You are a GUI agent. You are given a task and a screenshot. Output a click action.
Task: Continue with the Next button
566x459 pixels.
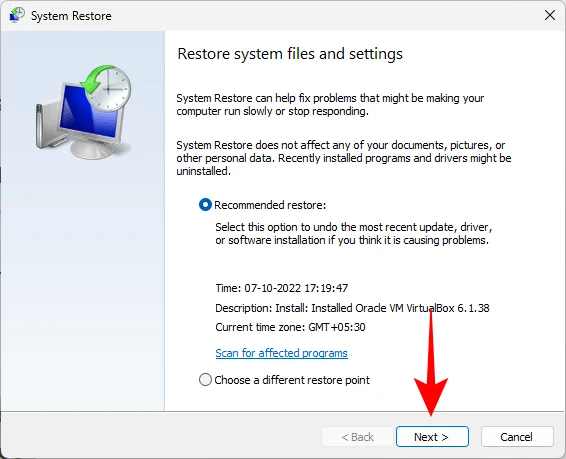432,437
